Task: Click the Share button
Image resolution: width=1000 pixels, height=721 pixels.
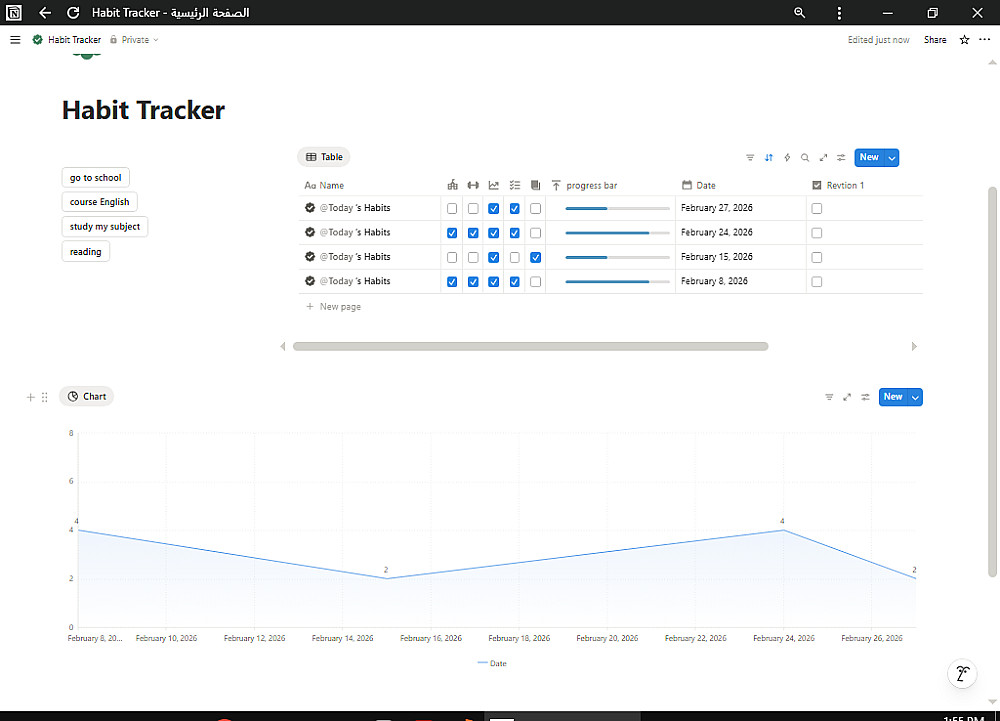Action: click(x=935, y=40)
